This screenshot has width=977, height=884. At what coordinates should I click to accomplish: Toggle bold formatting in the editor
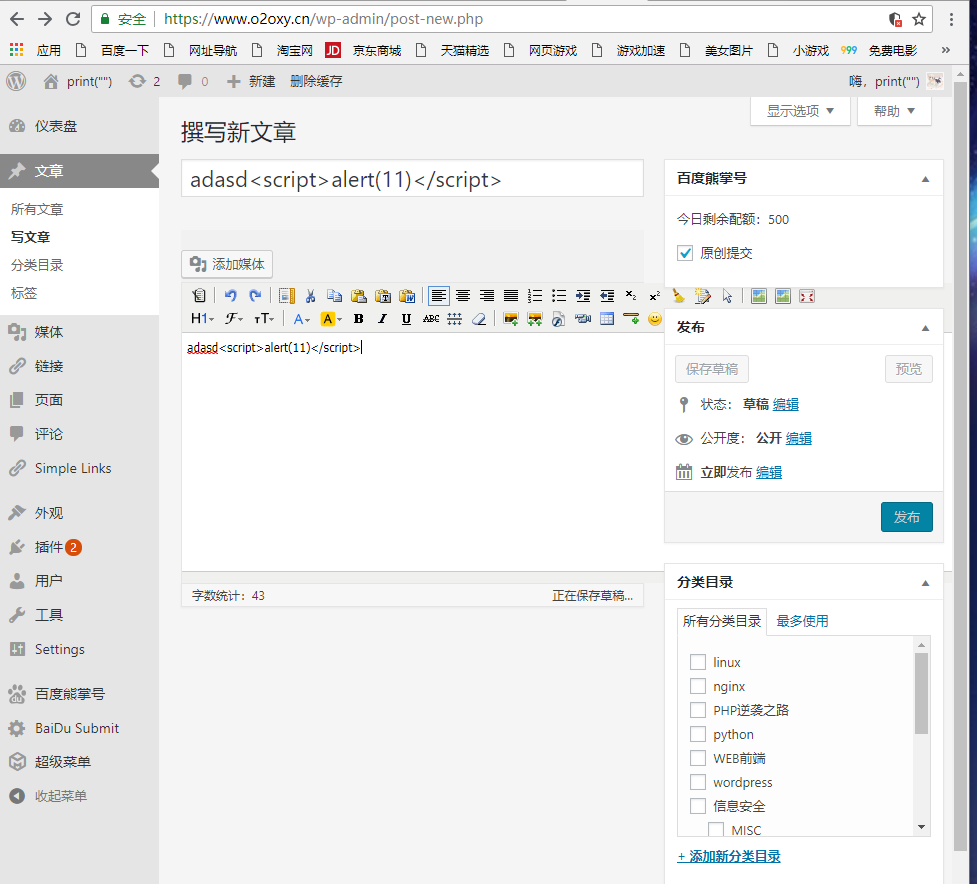click(x=358, y=318)
